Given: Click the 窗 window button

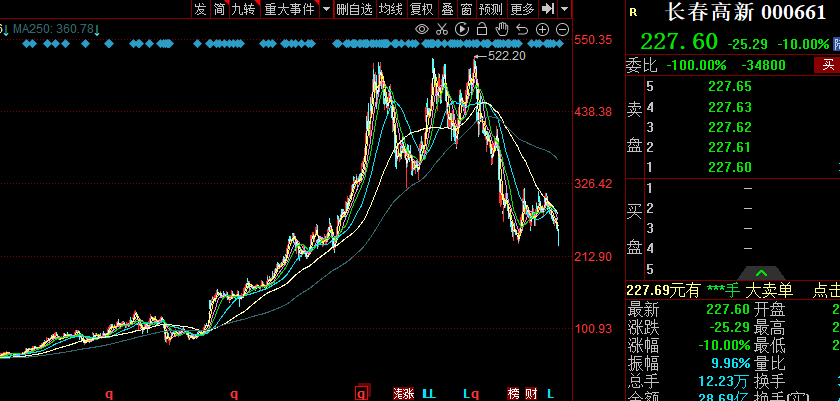Looking at the screenshot, I should pyautogui.click(x=466, y=9).
